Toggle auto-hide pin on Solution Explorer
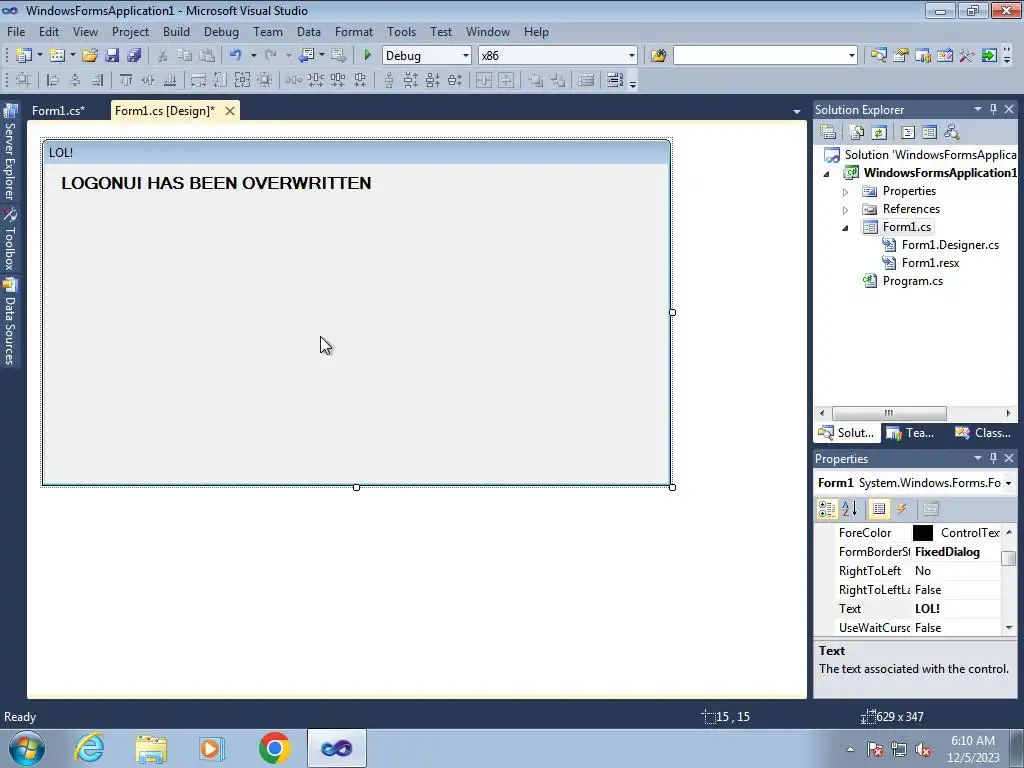Screen dimensions: 1024x768 point(993,110)
